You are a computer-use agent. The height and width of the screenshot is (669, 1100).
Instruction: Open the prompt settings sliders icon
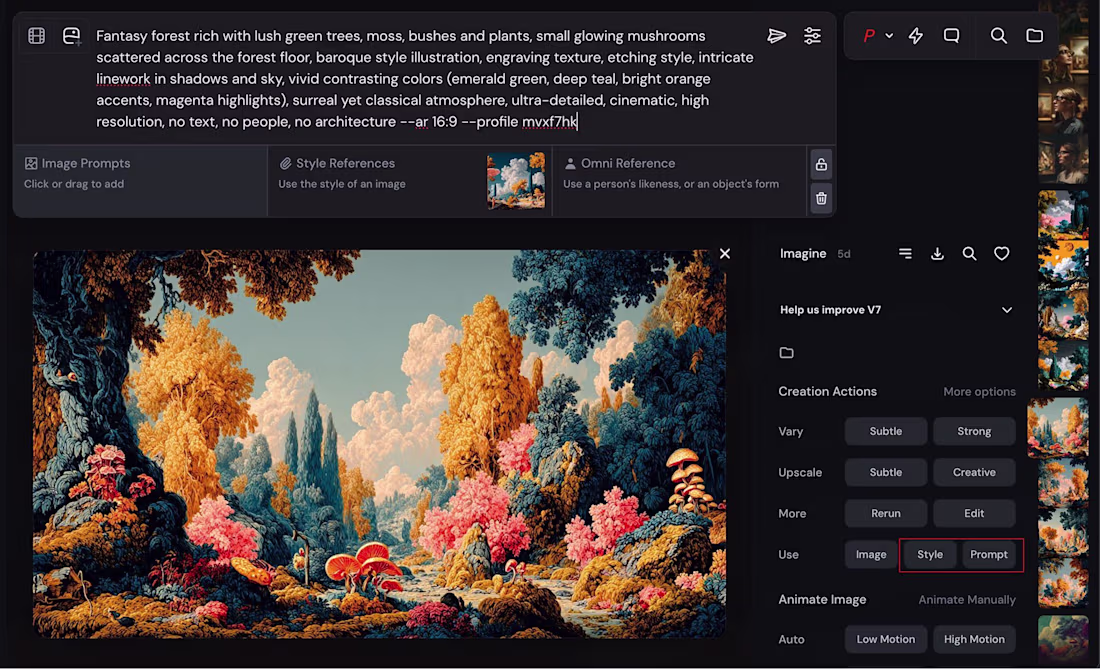point(812,36)
